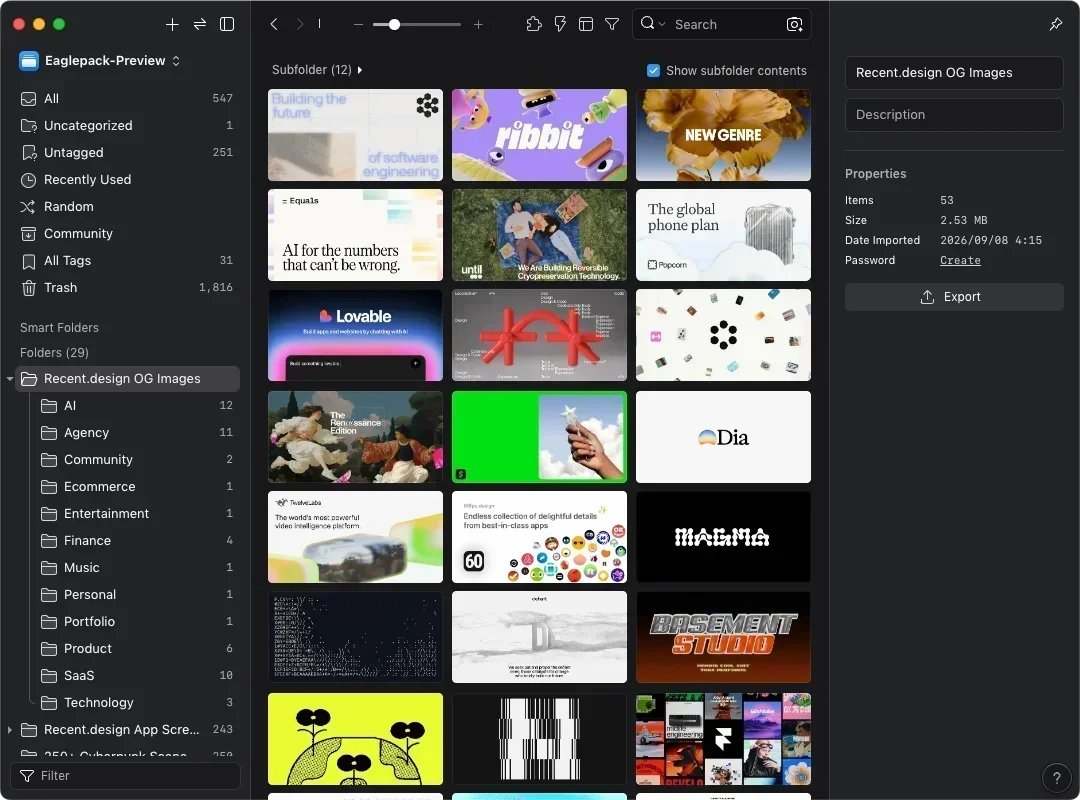Click the Create password link
1080x800 pixels.
tap(959, 260)
